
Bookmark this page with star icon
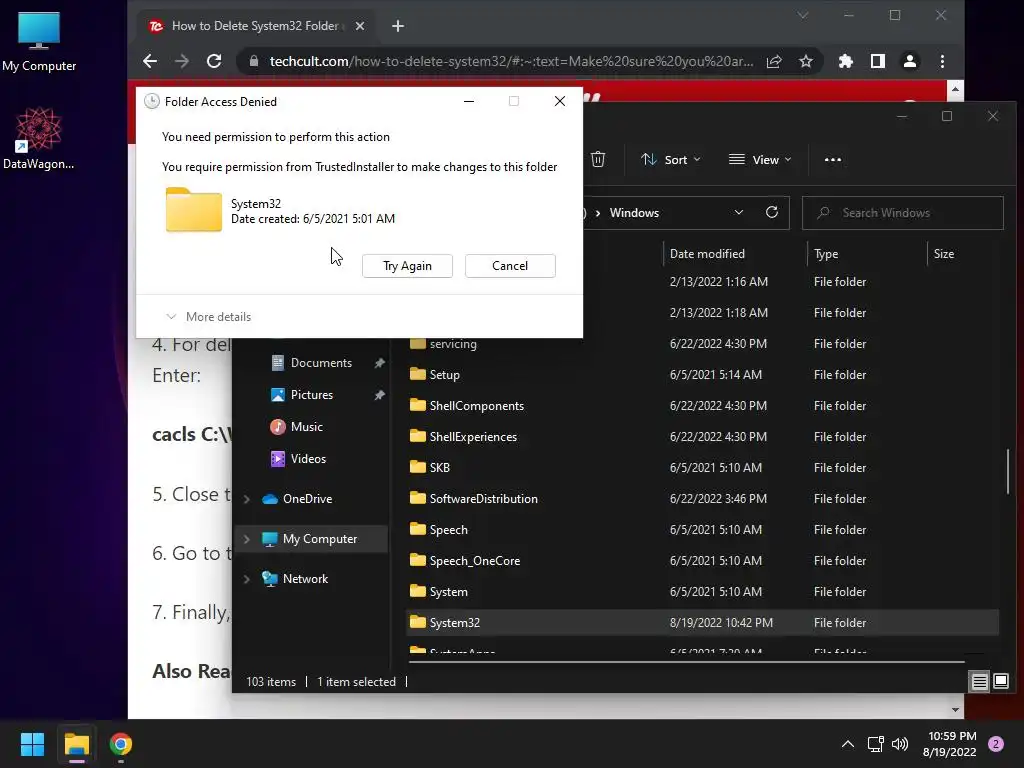coord(806,61)
